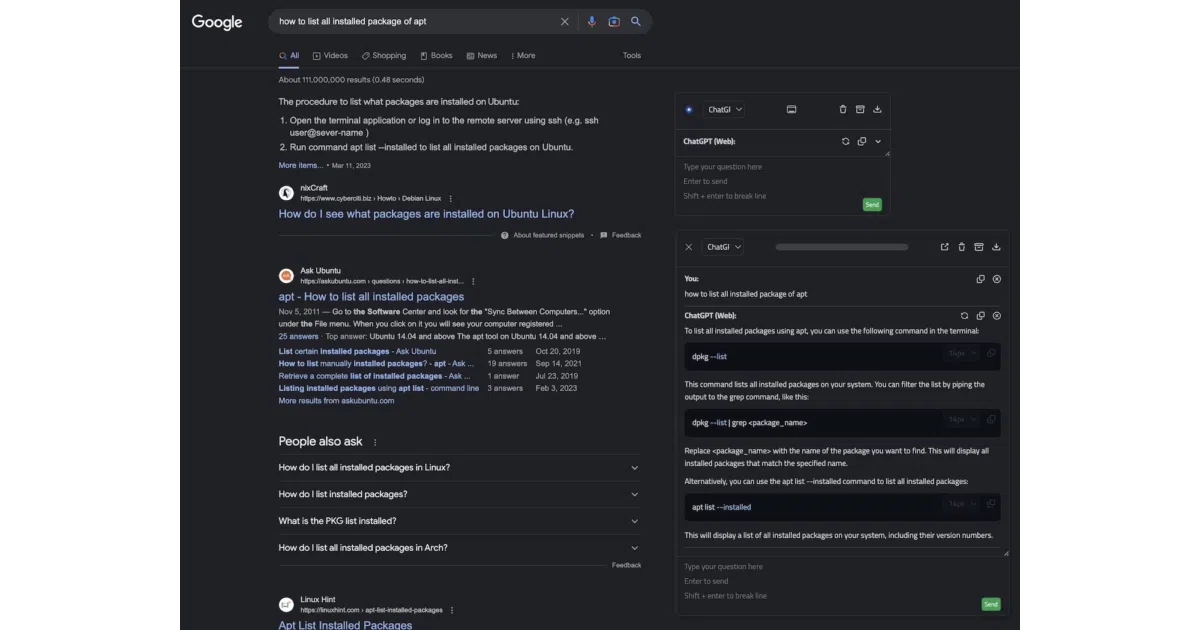Image resolution: width=1200 pixels, height=630 pixels.
Task: Collapse the empty ChatGPT card with its chevron
Action: (x=878, y=142)
